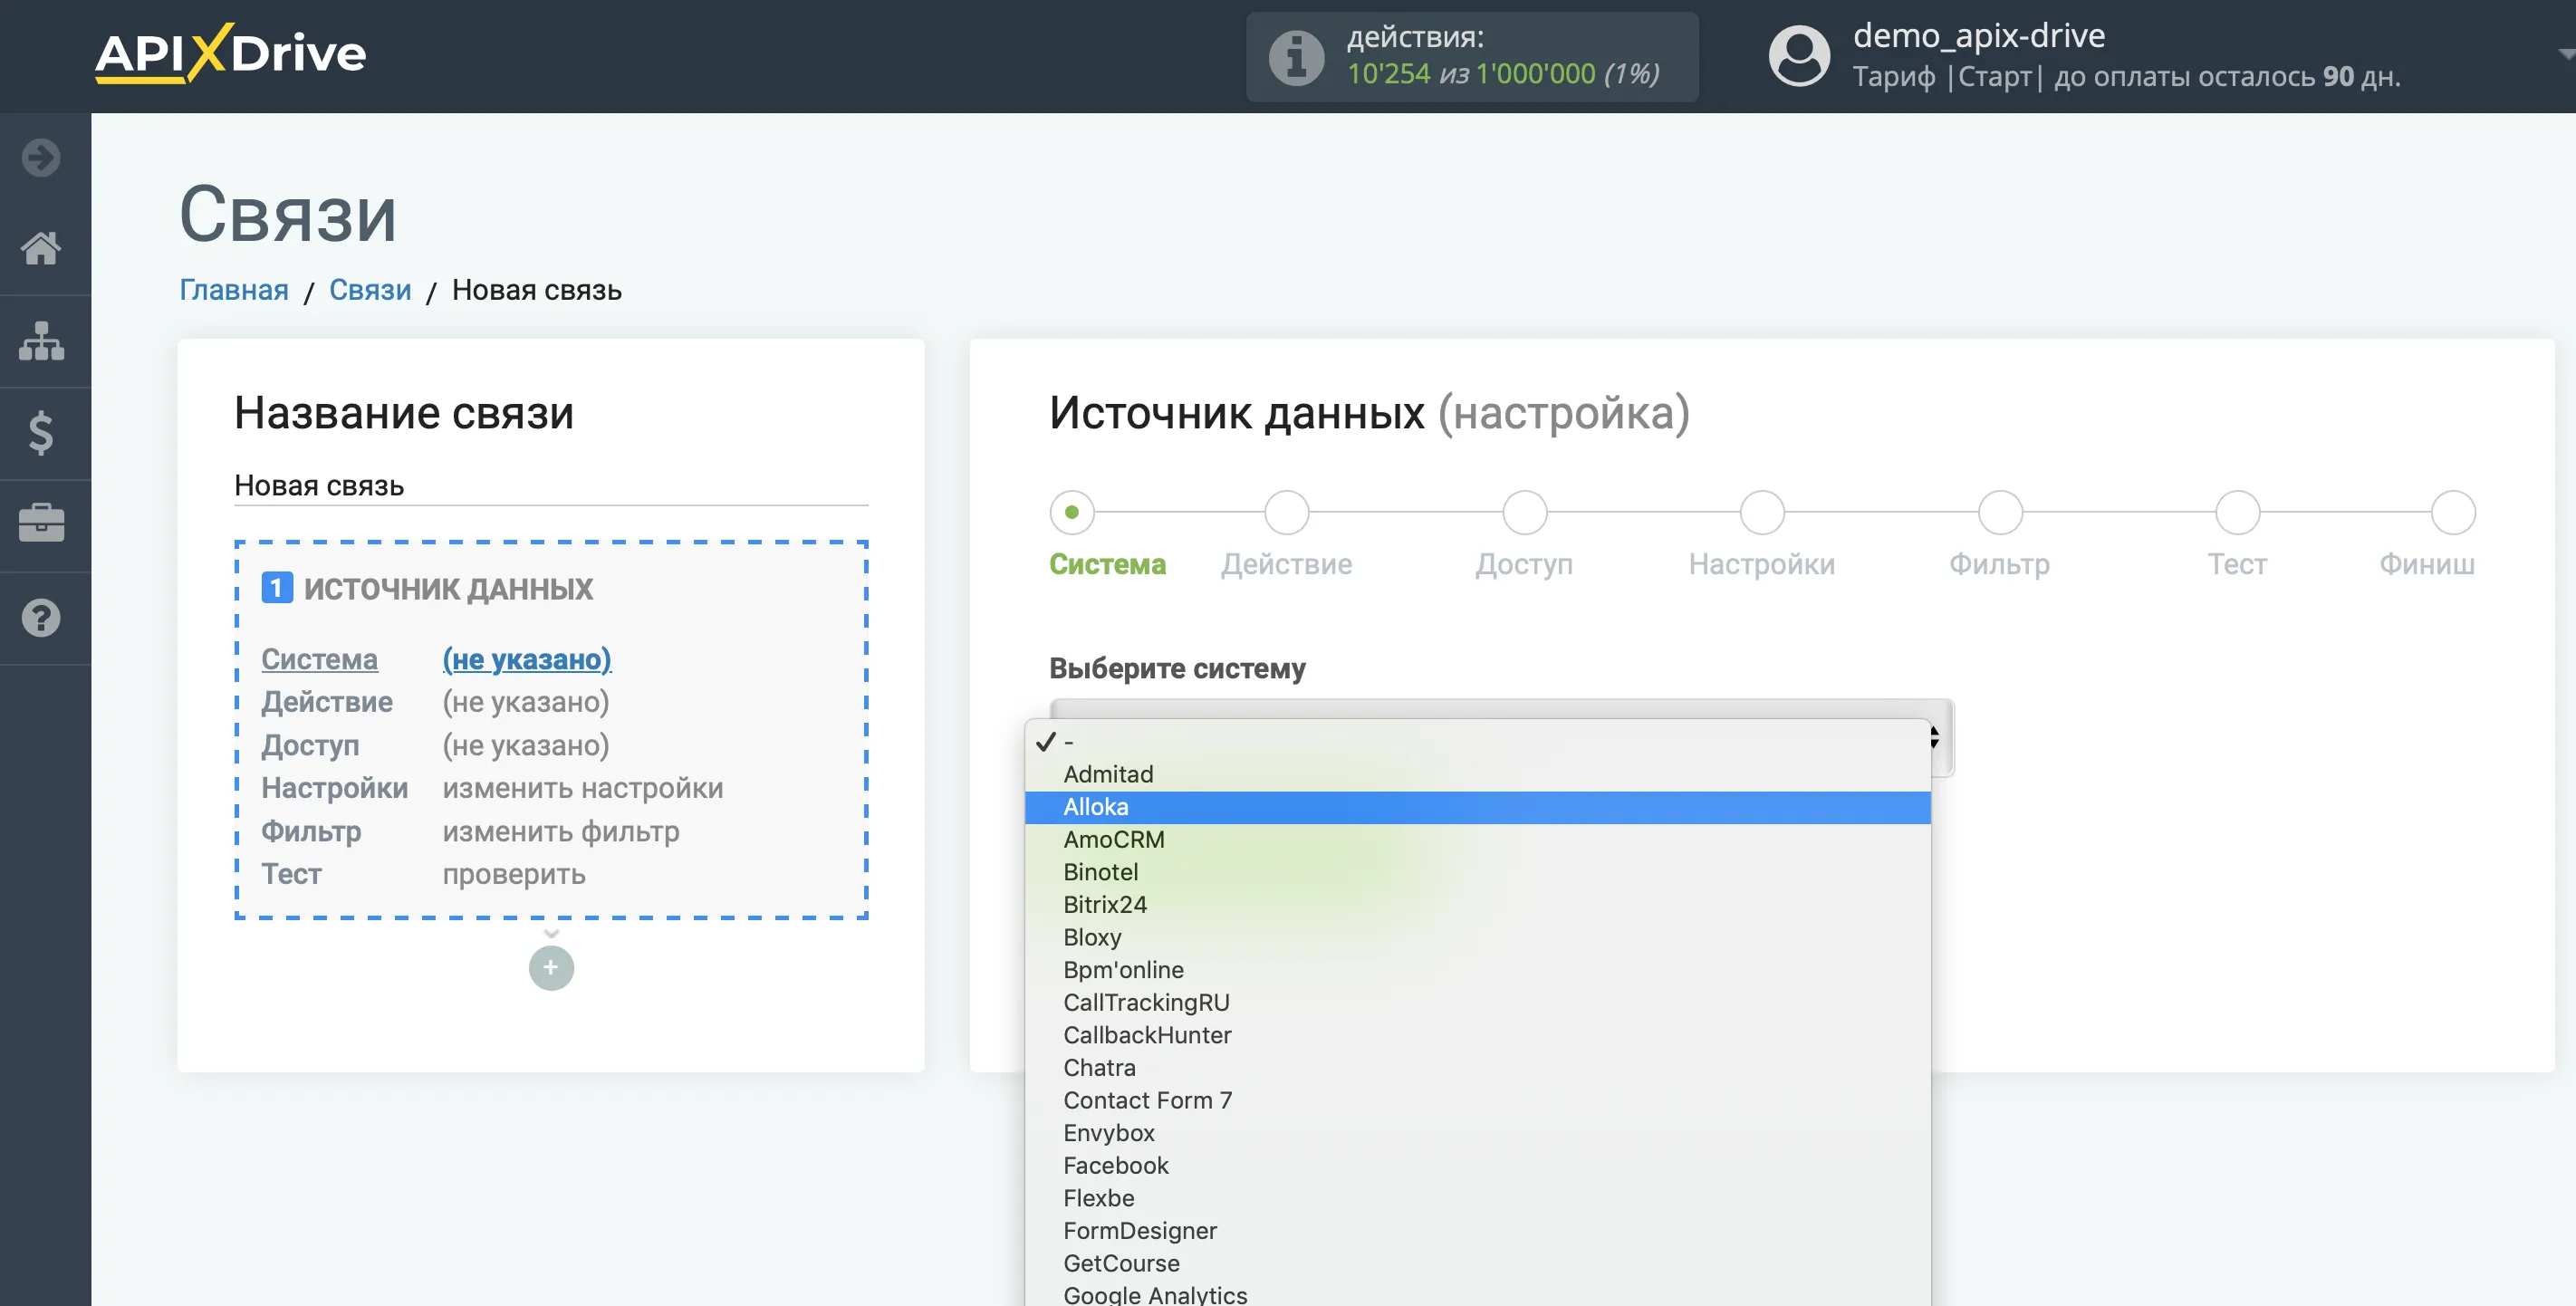
Task: Select the Фильтр step circle
Action: (x=2000, y=512)
